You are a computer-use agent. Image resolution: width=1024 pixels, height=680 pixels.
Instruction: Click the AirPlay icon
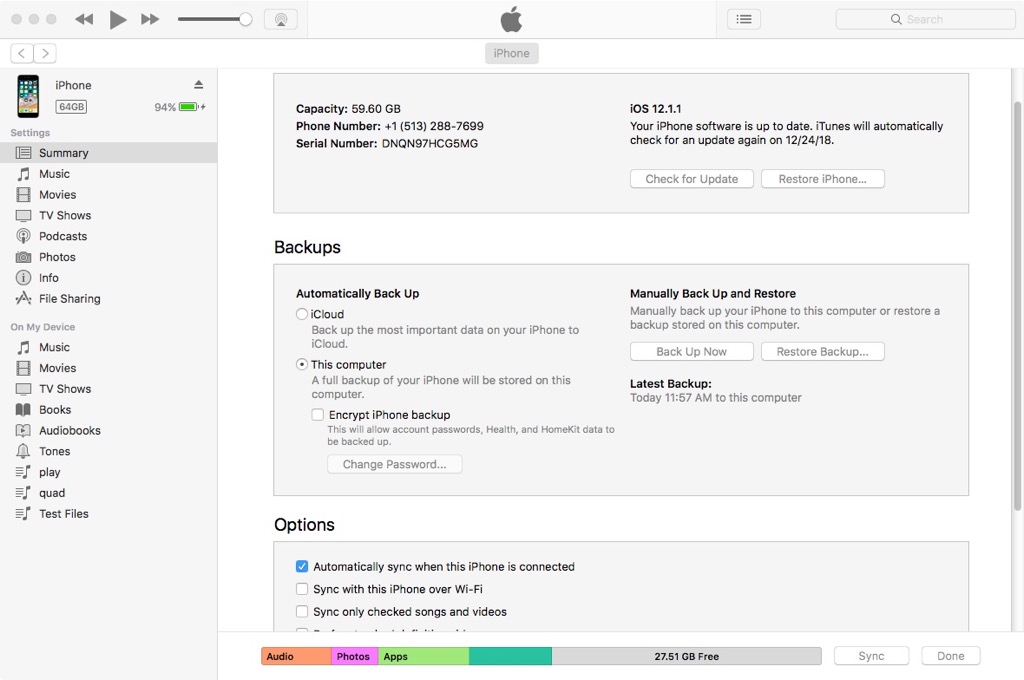280,19
